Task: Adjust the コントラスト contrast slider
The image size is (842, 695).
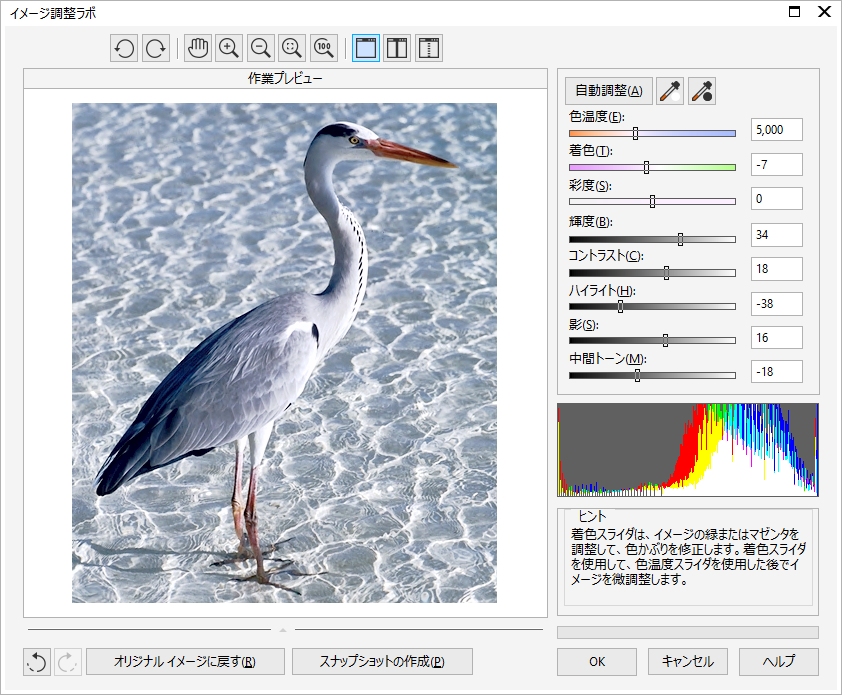Action: point(652,273)
